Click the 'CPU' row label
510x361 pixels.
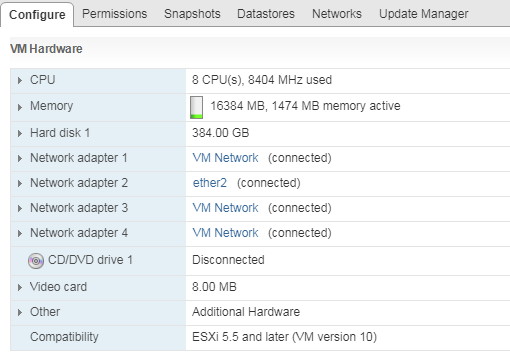(42, 80)
